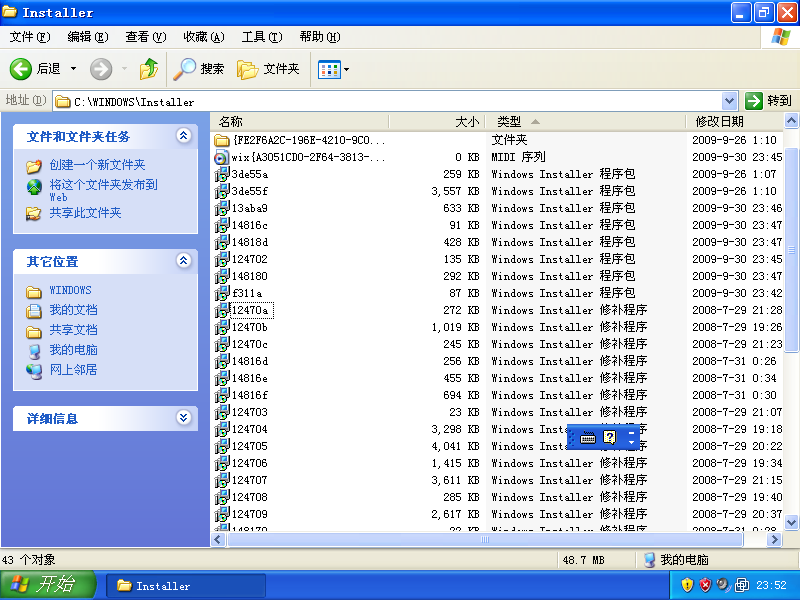The image size is (800, 600).
Task: Click the My Documents icon in sidebar
Action: point(34,310)
